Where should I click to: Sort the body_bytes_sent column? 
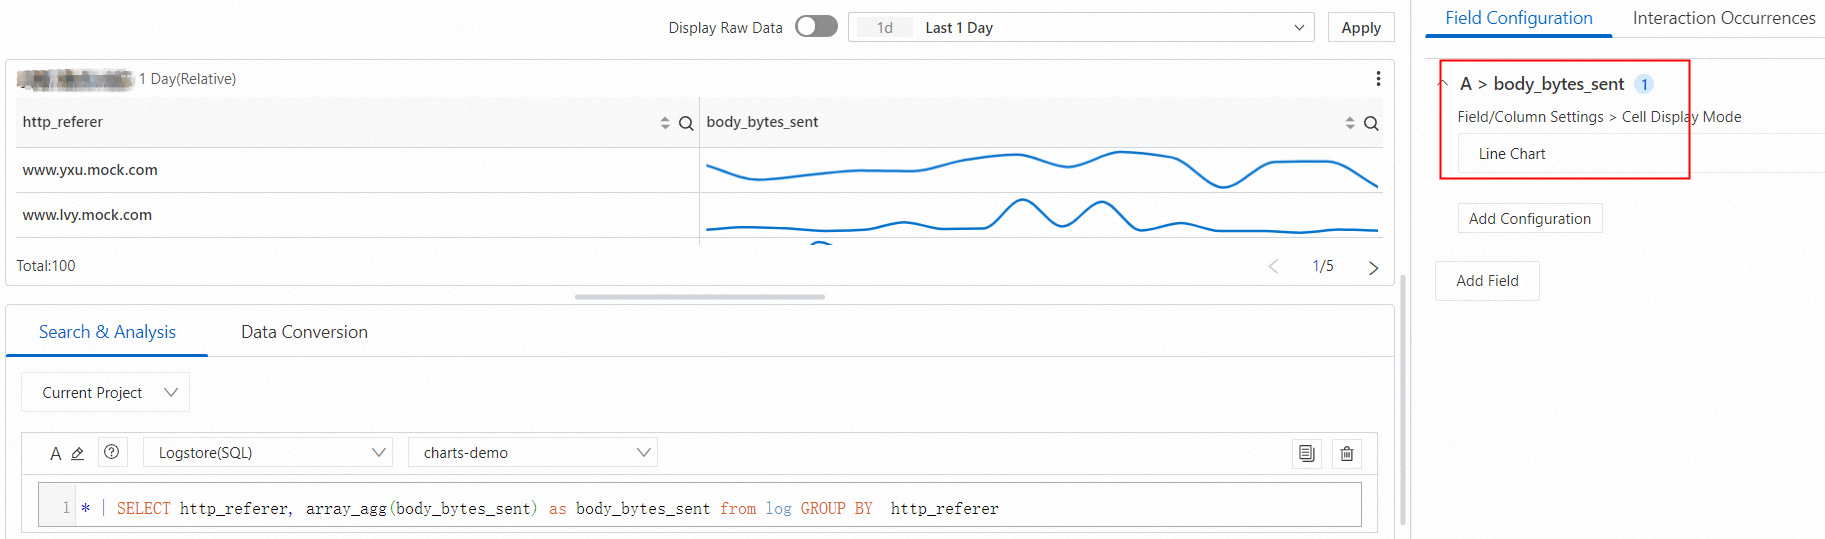pos(1350,123)
